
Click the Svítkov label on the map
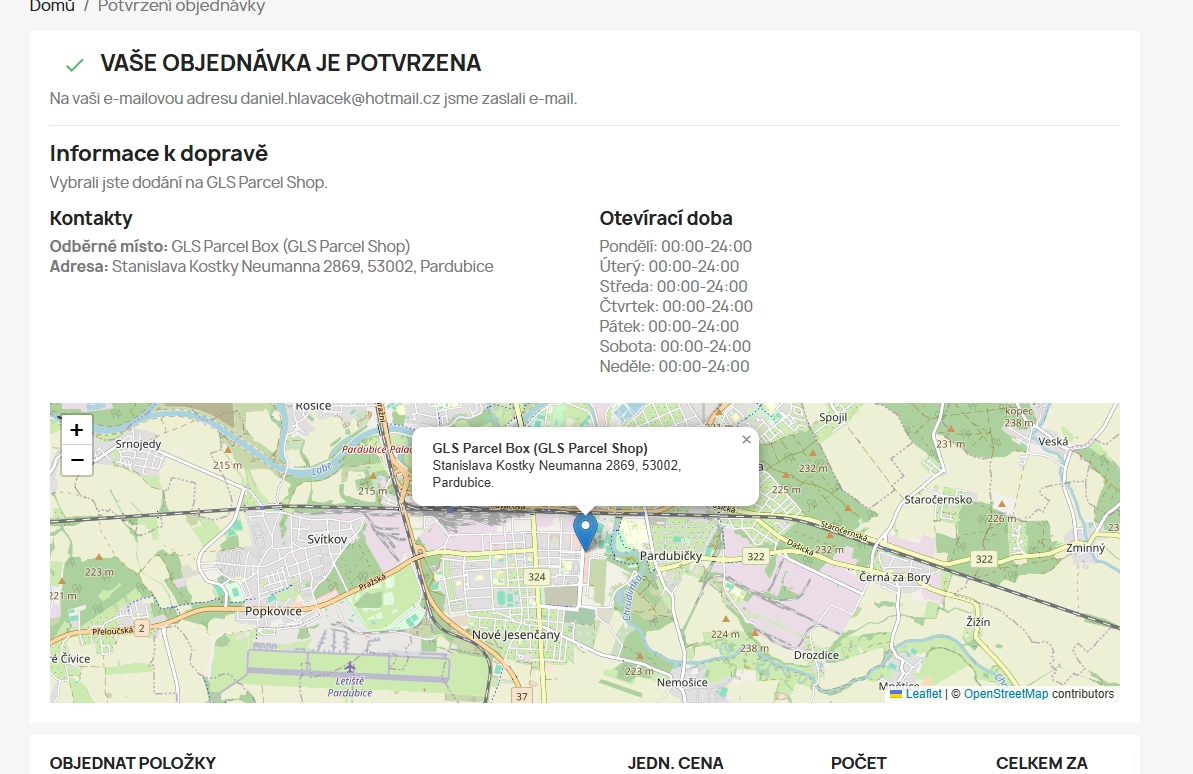327,539
